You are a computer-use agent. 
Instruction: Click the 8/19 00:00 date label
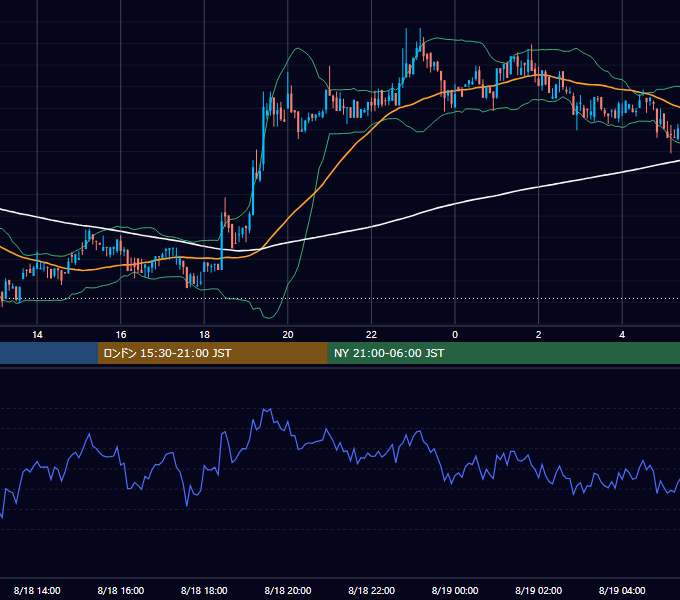(455, 590)
